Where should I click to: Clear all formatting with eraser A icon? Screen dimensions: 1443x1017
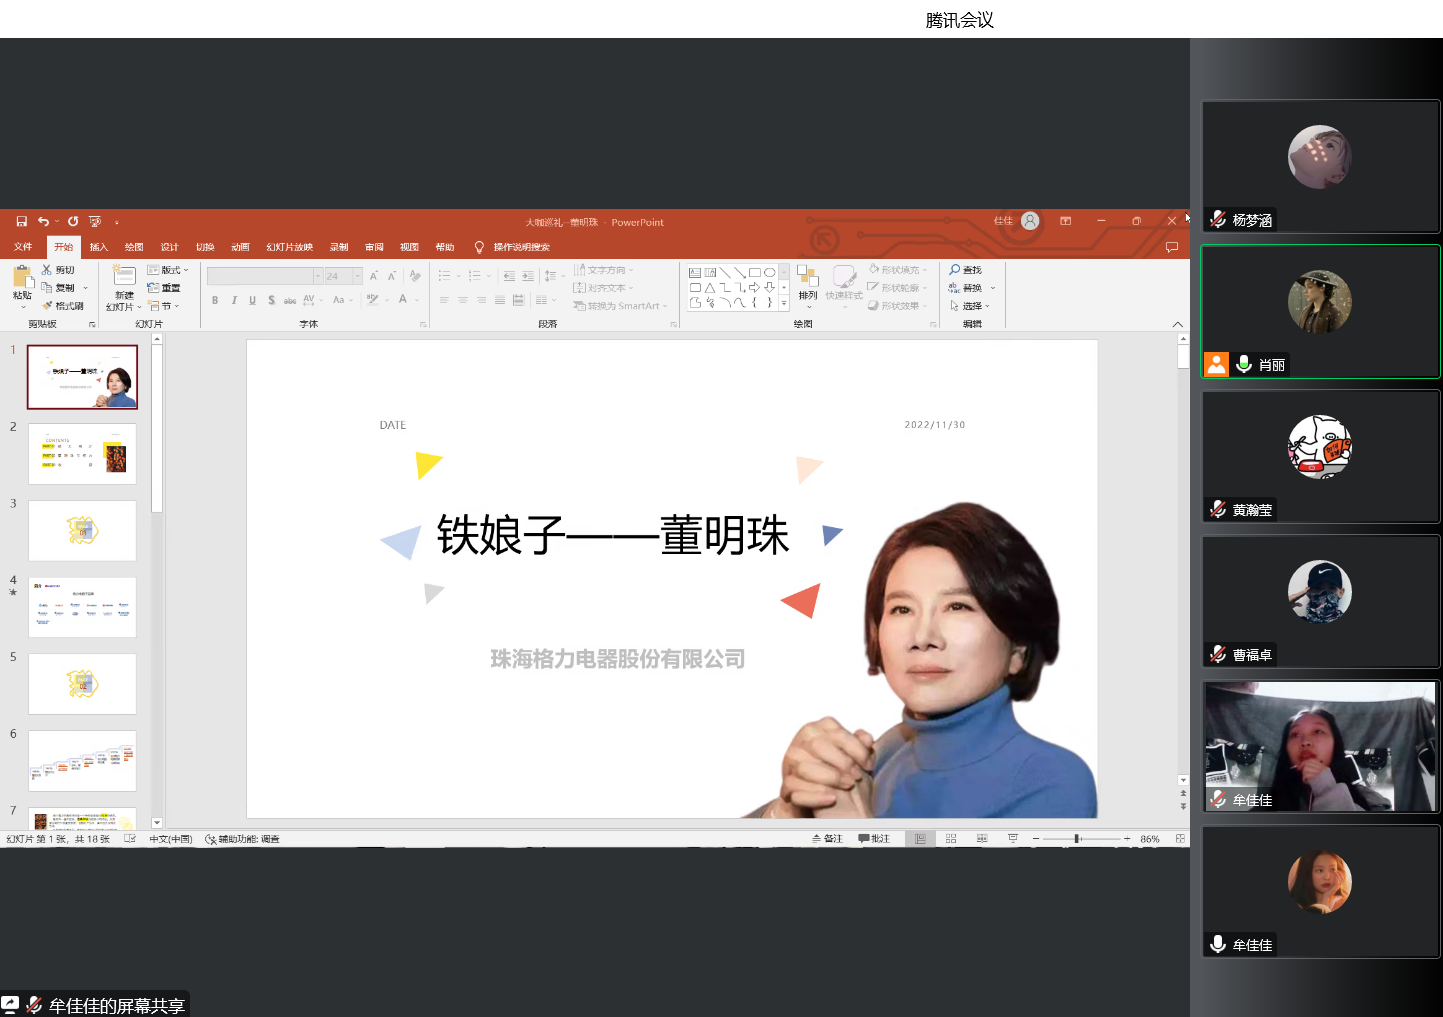pos(415,276)
